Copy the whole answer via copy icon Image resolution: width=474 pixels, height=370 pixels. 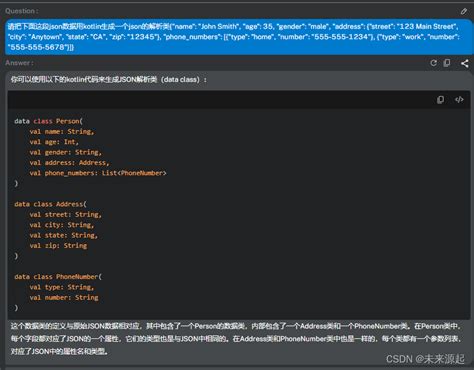(447, 63)
